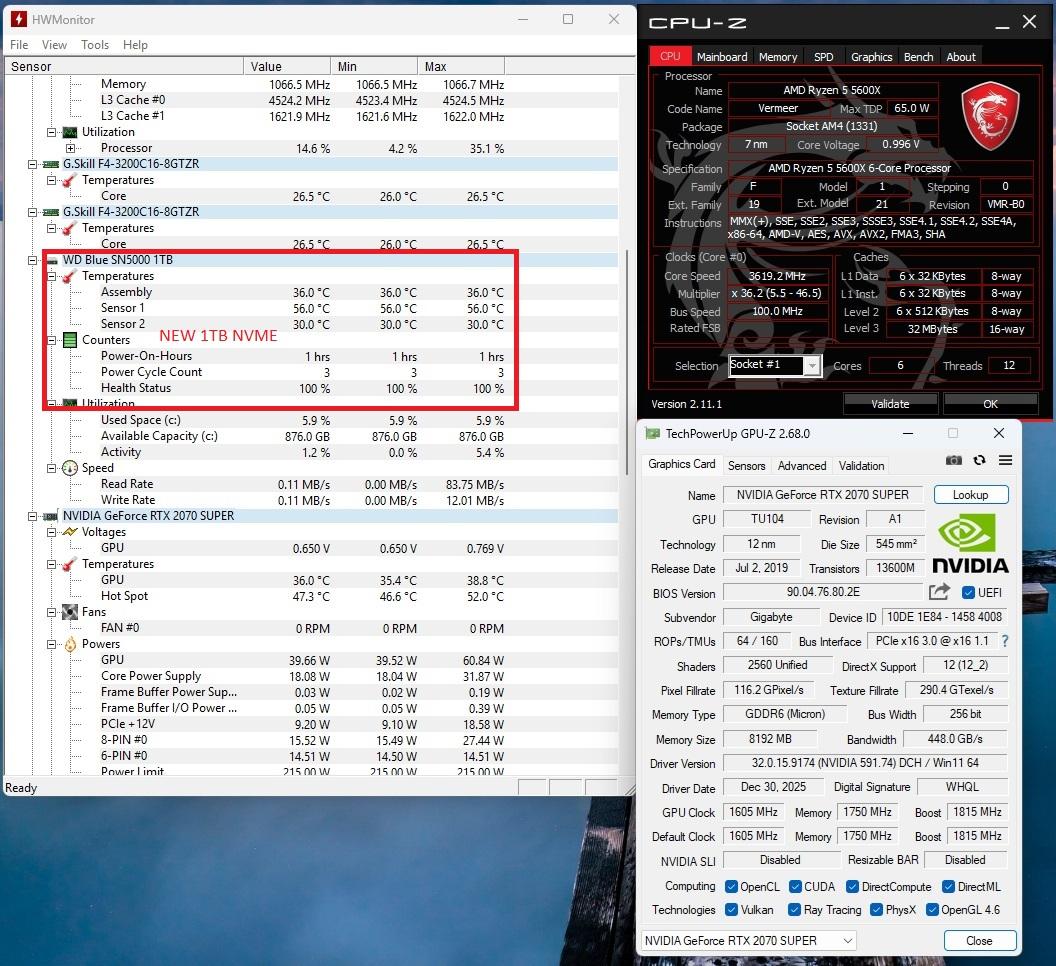The height and width of the screenshot is (966, 1056).
Task: Click the Sensor column header in HWMonitor
Action: 124,66
